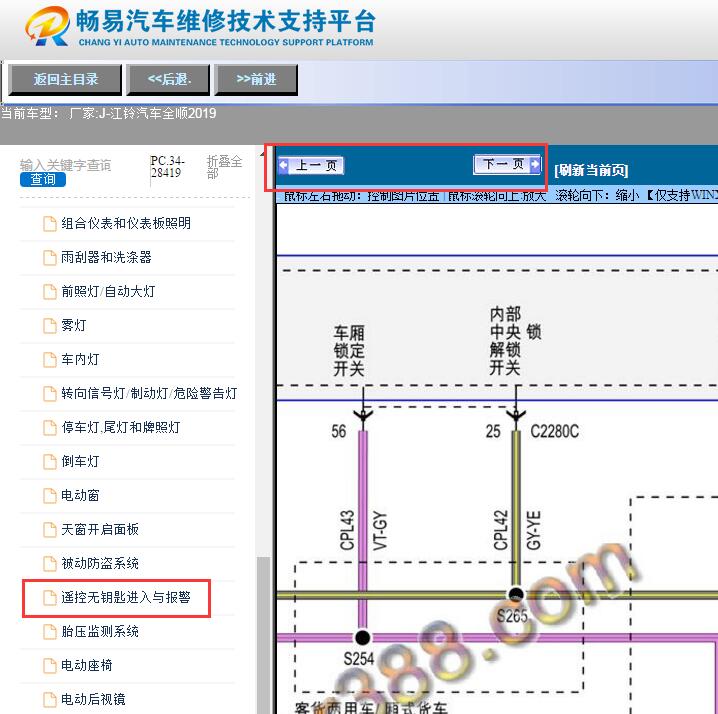This screenshot has width=718, height=714.
Task: Click the S254 splice node
Action: tap(362, 637)
